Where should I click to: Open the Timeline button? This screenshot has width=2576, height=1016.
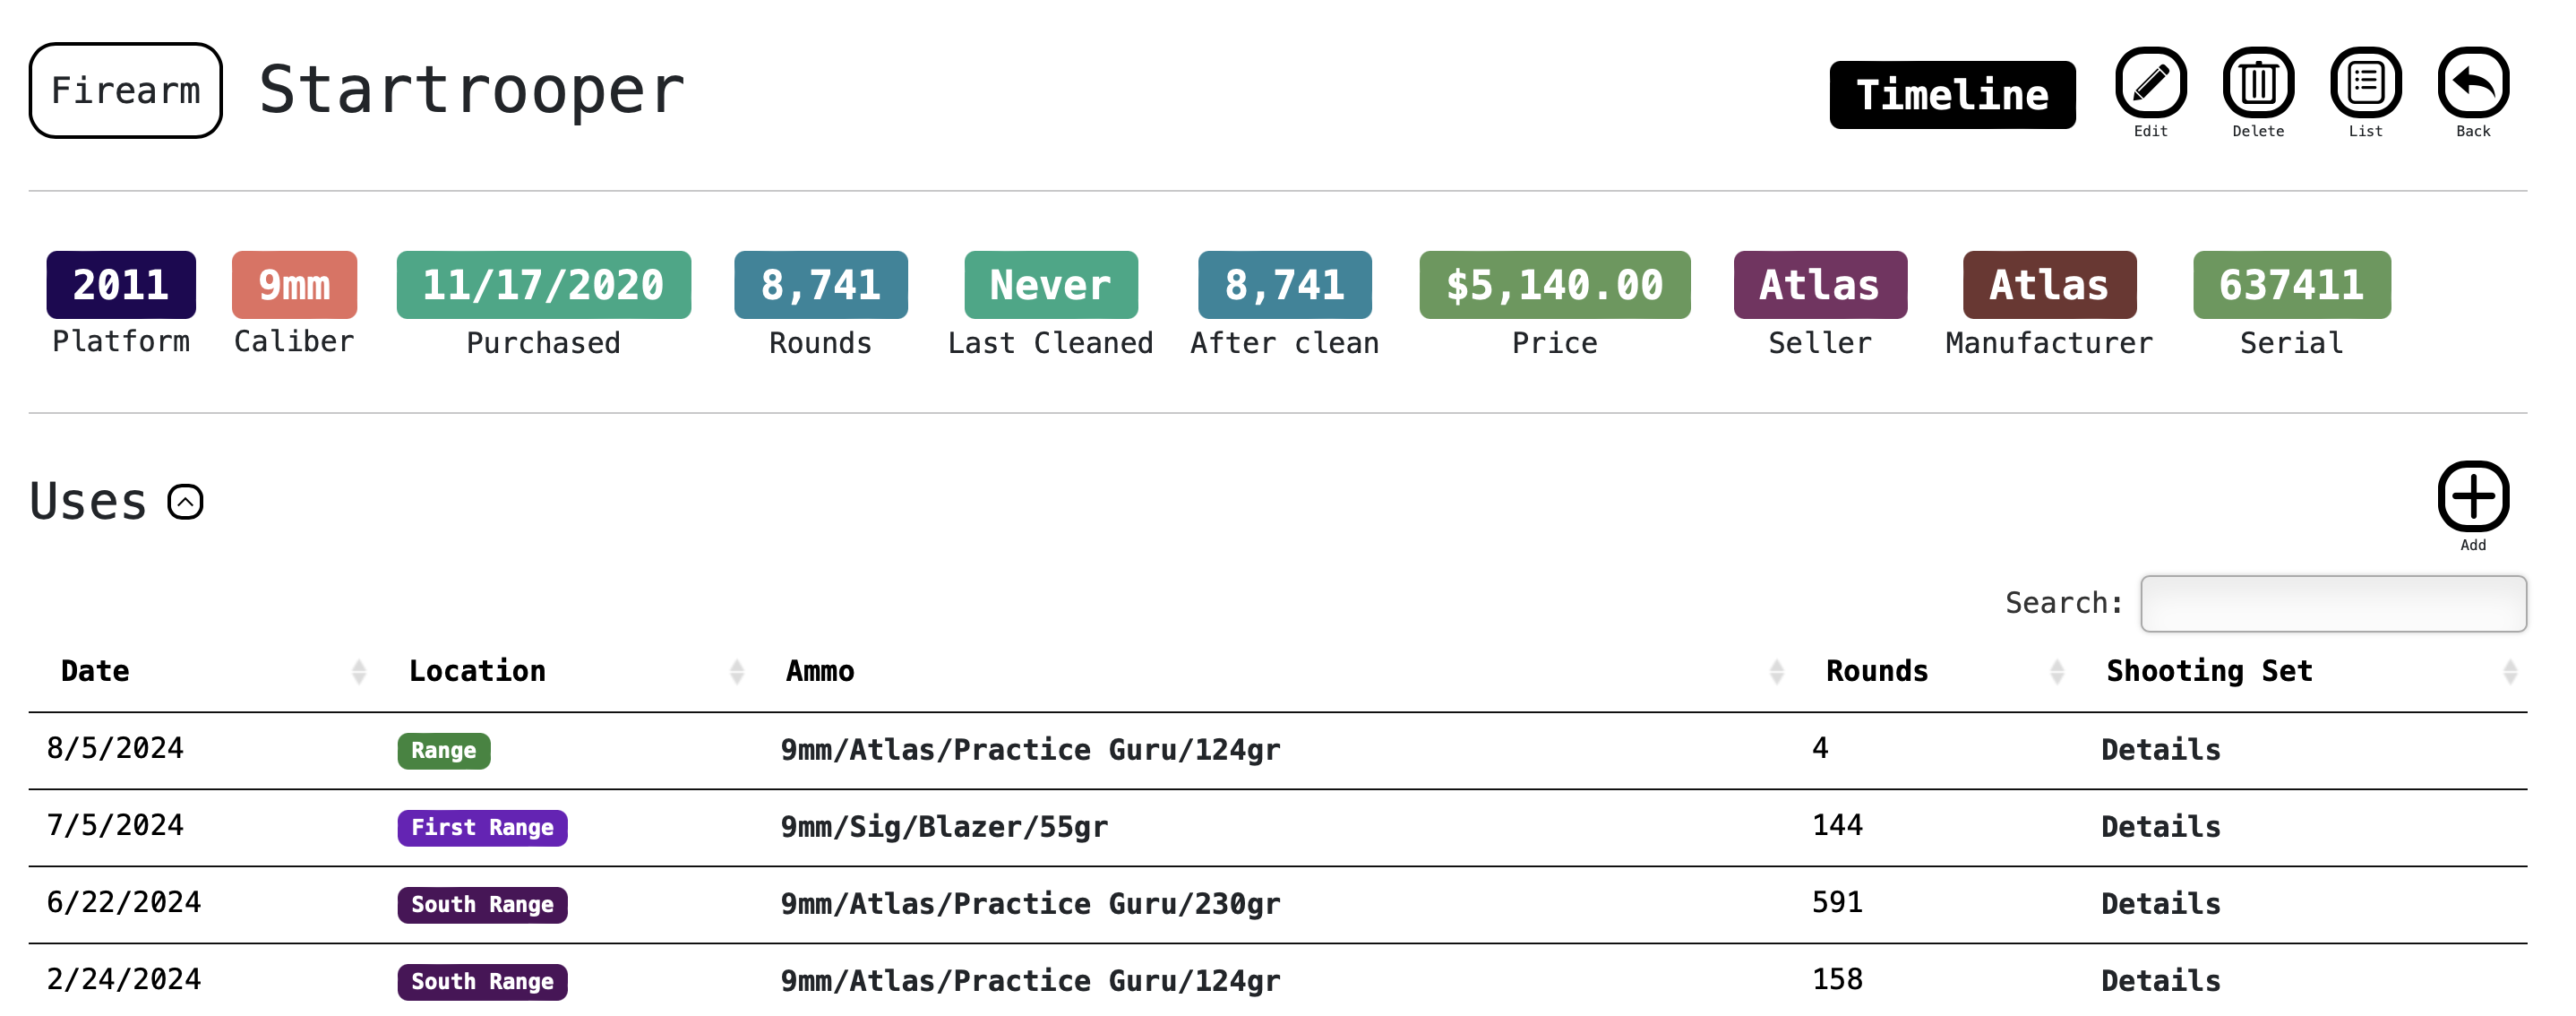pyautogui.click(x=1952, y=95)
